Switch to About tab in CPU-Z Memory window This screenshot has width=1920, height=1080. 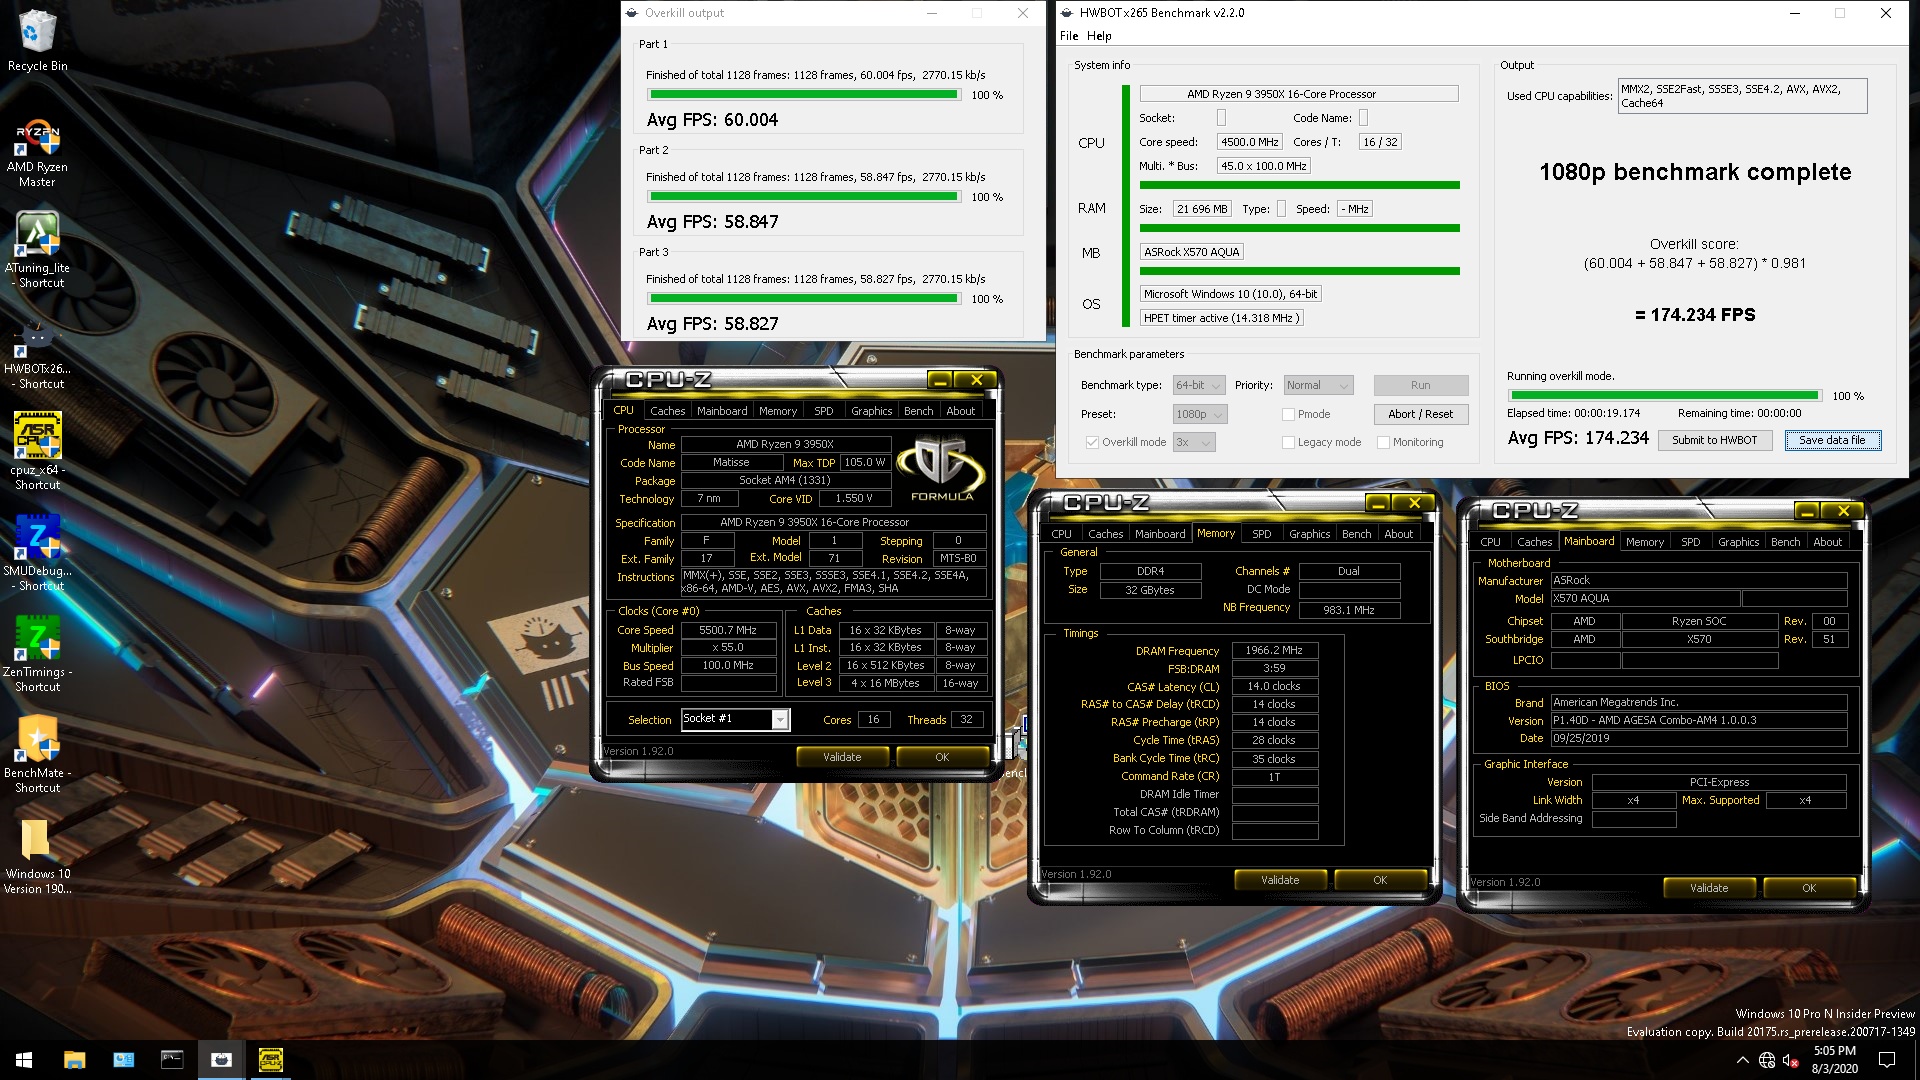[1398, 534]
